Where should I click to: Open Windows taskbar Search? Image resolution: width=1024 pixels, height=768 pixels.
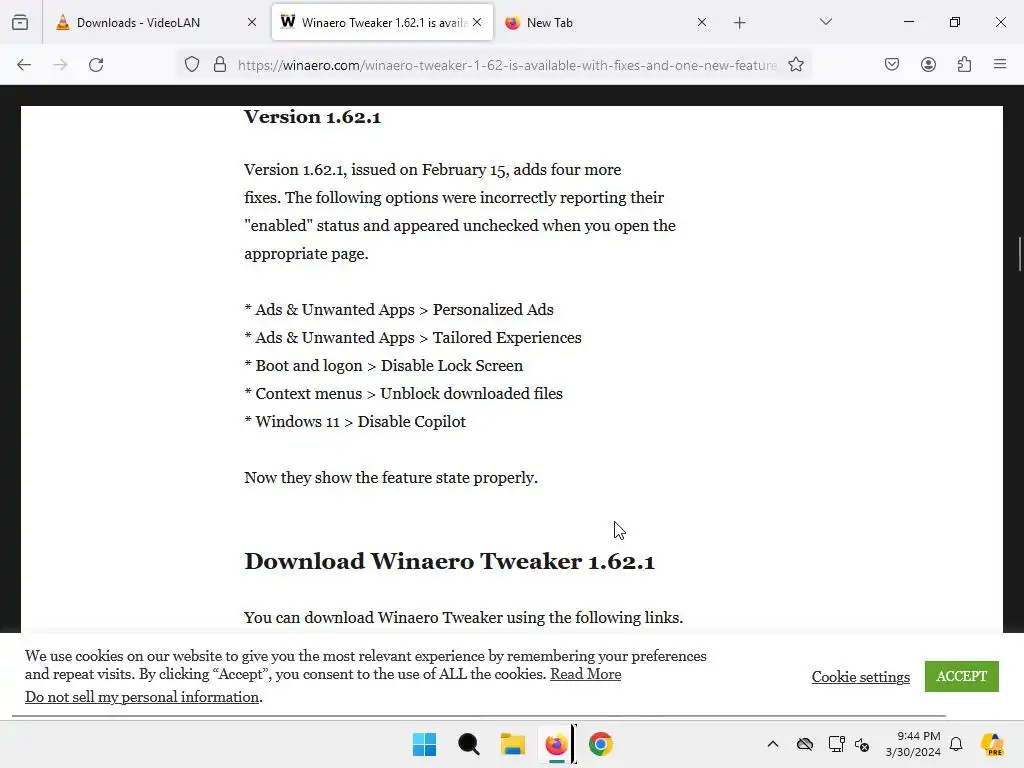[x=468, y=744]
